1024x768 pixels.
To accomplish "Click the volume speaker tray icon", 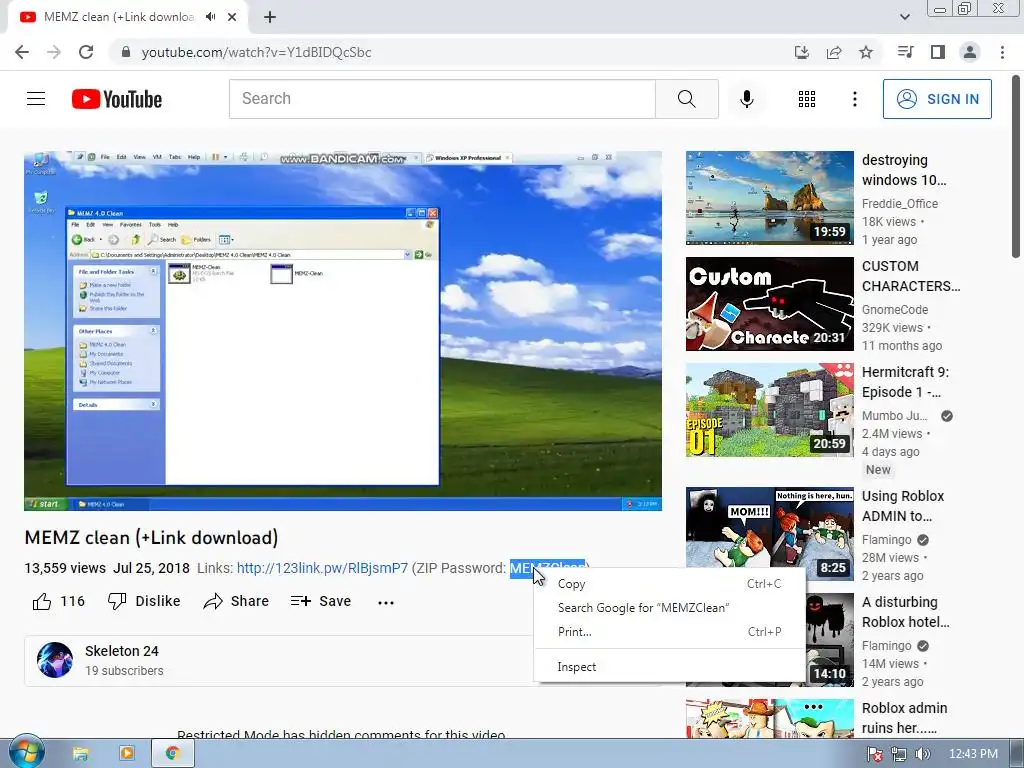I will (x=922, y=754).
